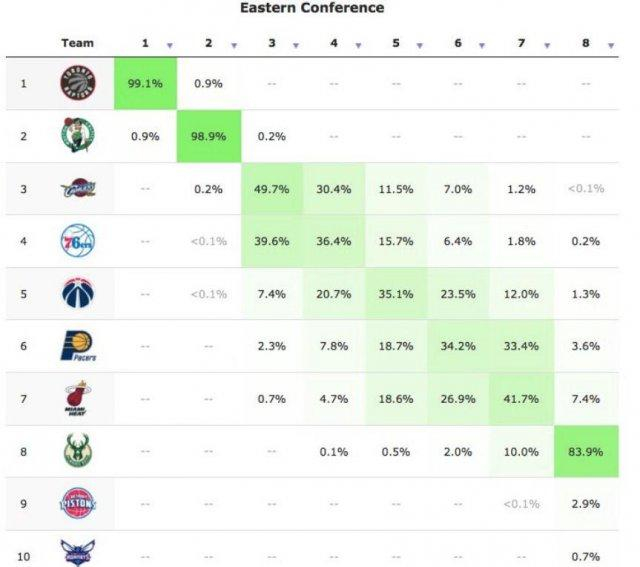Select the Washington Wizards logo

(x=77, y=293)
